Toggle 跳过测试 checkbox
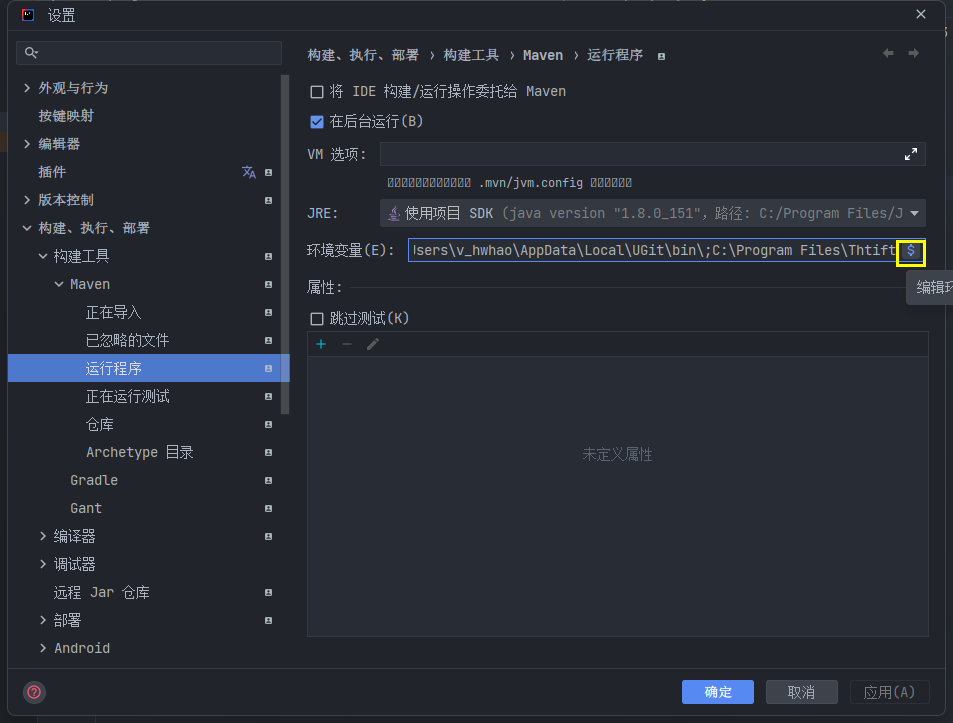 coord(317,319)
